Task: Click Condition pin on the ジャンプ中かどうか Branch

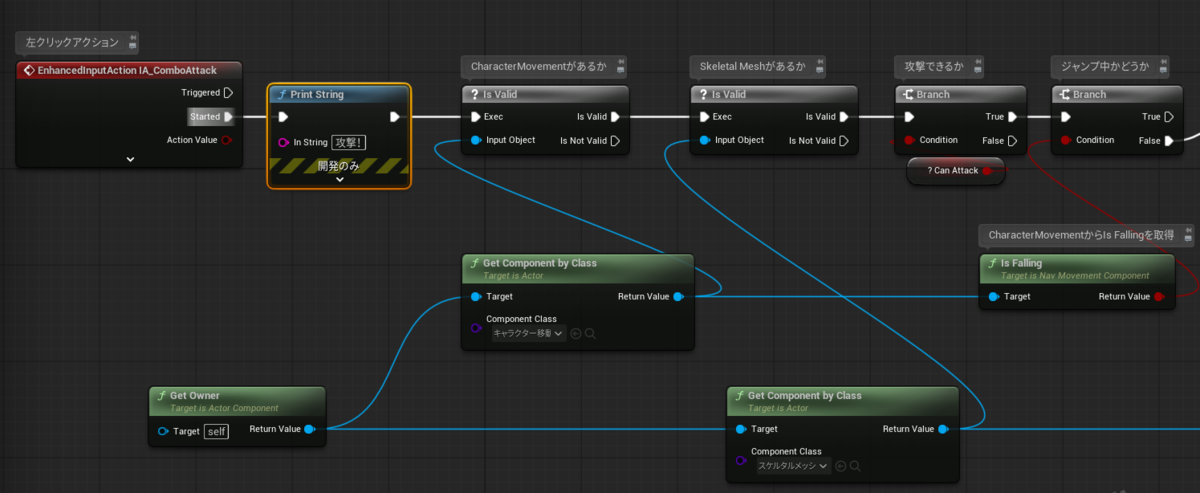Action: (x=1066, y=140)
